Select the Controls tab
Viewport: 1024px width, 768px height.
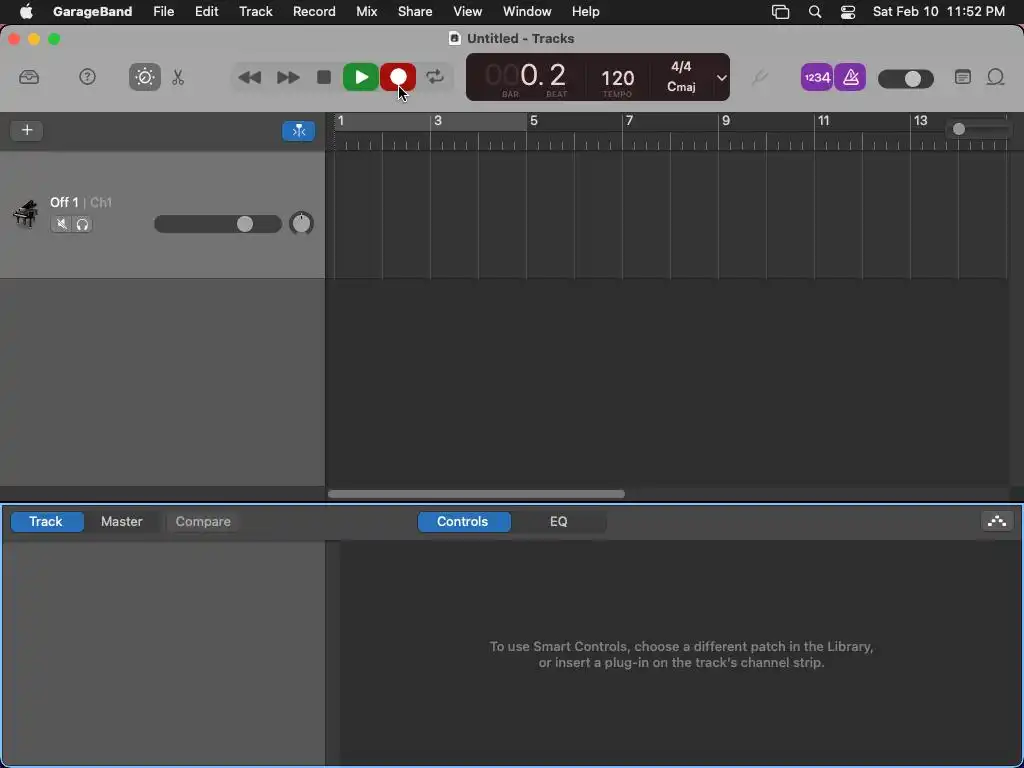(x=462, y=521)
